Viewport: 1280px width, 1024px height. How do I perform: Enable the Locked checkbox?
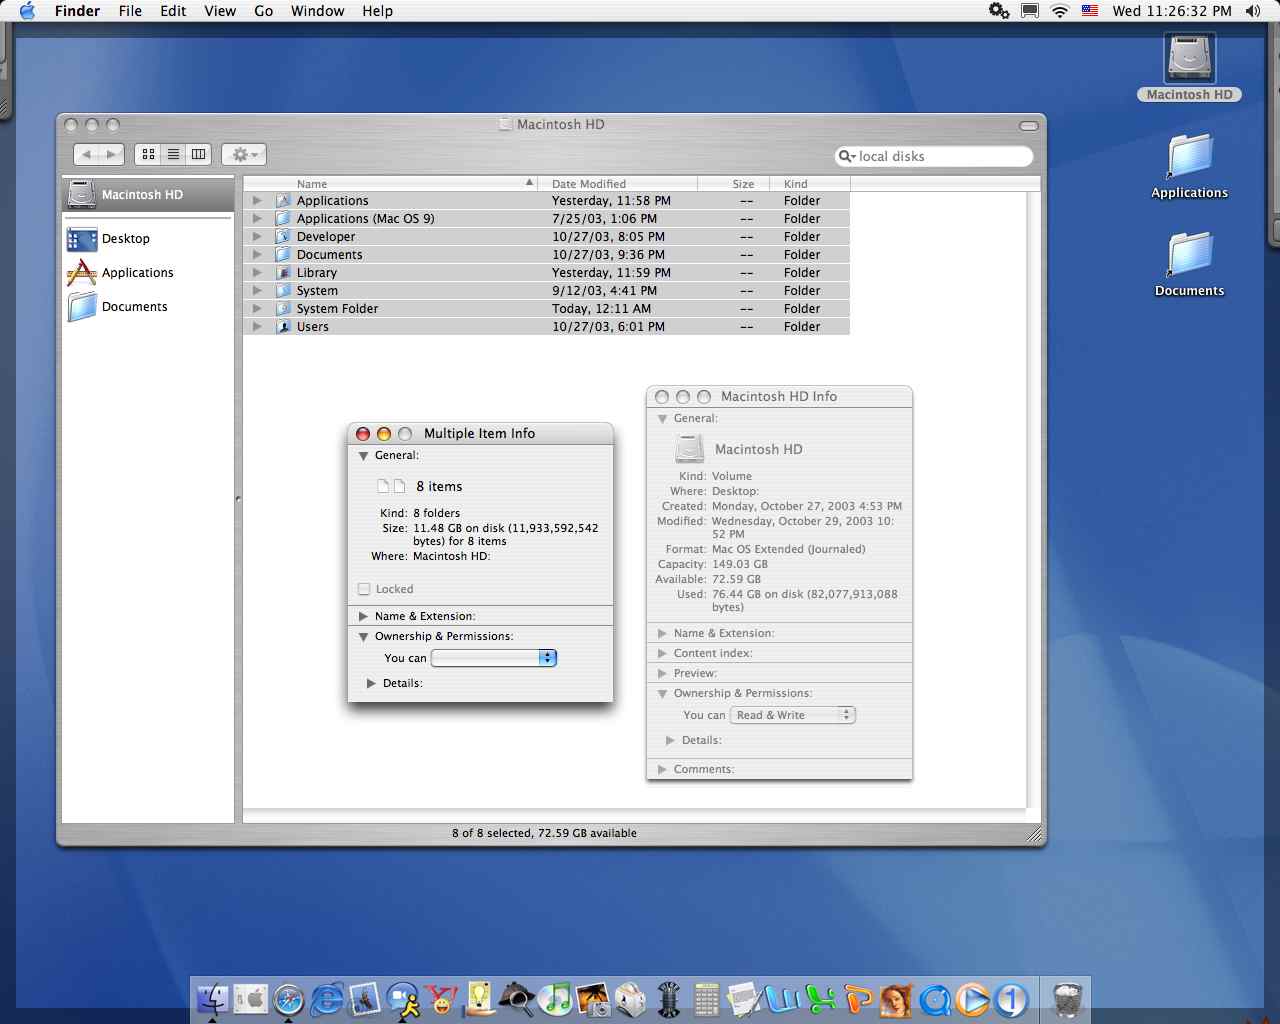(x=364, y=589)
